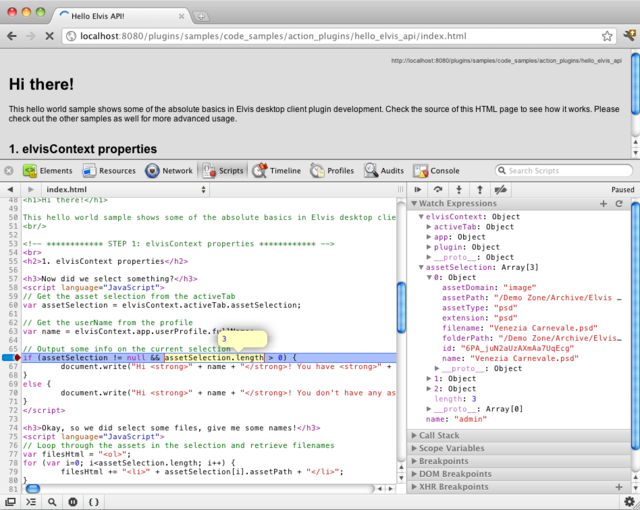The height and width of the screenshot is (510, 640).
Task: Add a watch expression plus icon
Action: click(603, 204)
